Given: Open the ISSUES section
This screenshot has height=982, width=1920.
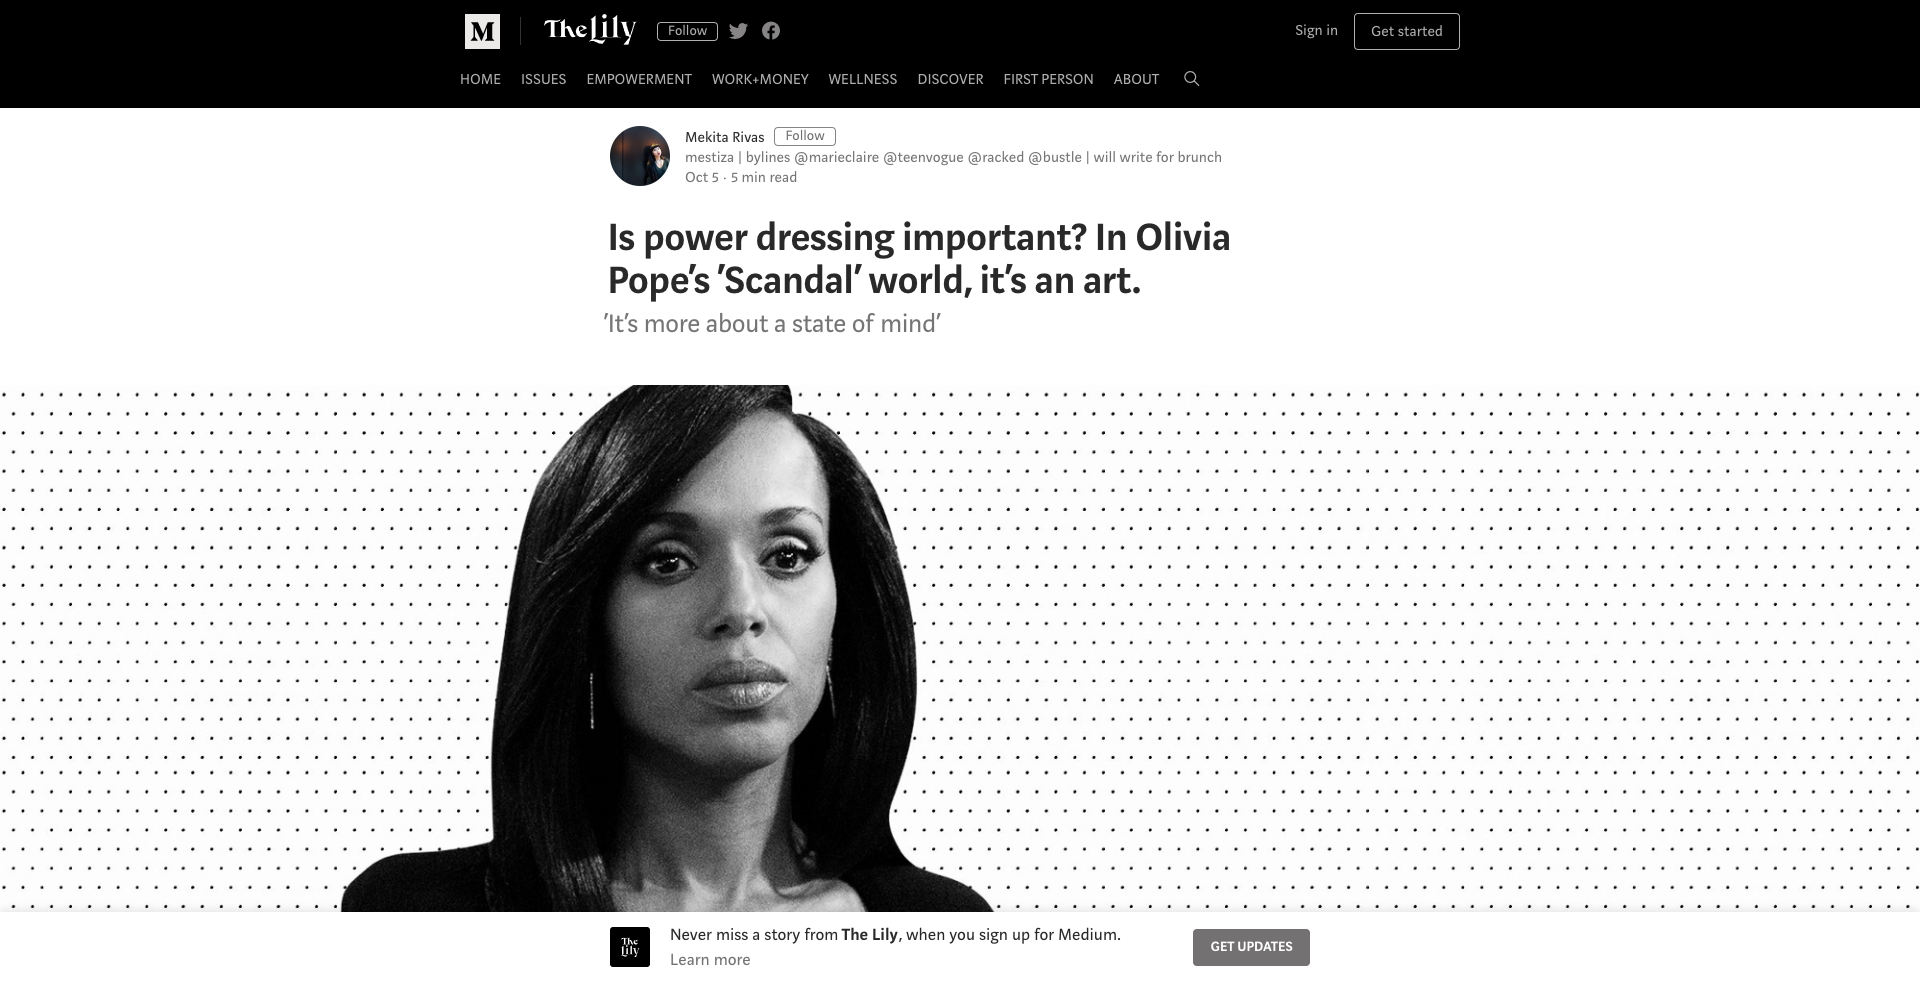Looking at the screenshot, I should click(543, 79).
